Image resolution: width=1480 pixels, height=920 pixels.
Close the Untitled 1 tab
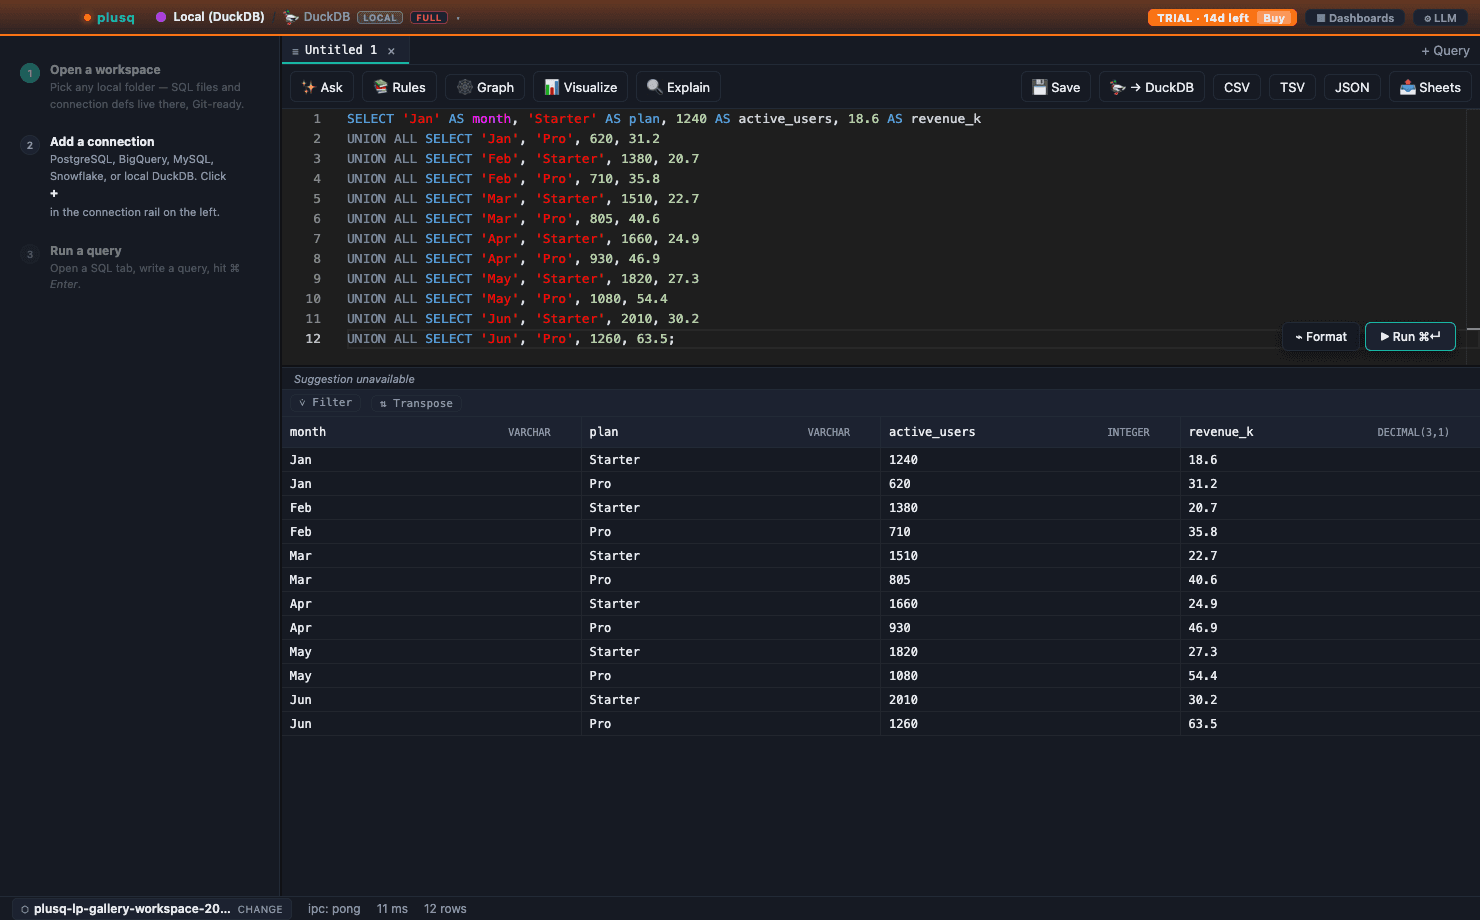[x=391, y=51]
